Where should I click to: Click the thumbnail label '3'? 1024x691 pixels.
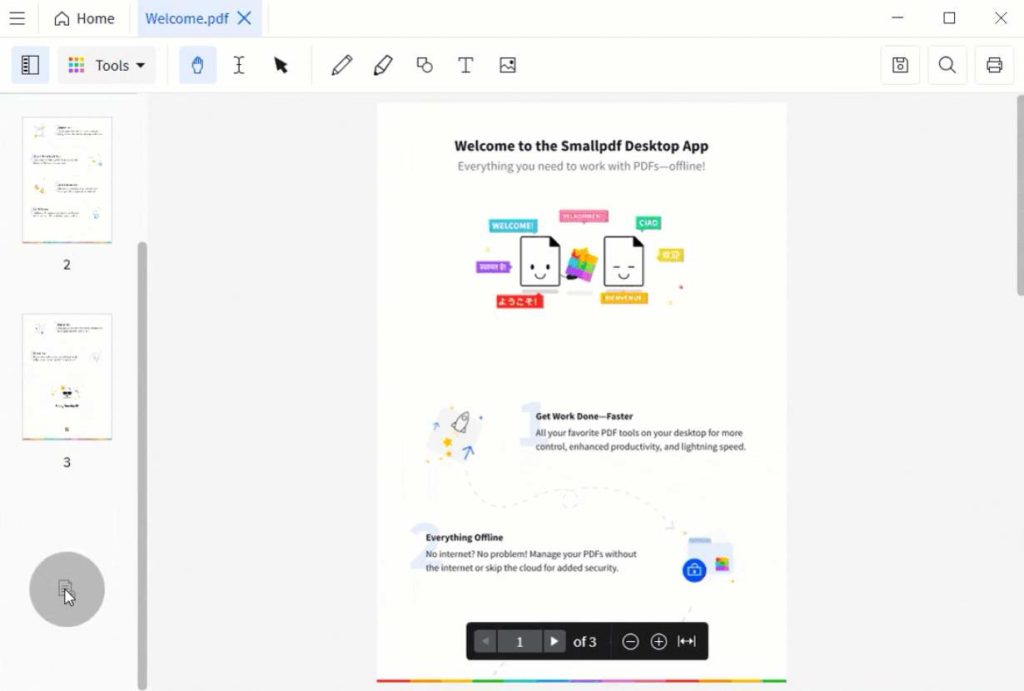click(67, 462)
